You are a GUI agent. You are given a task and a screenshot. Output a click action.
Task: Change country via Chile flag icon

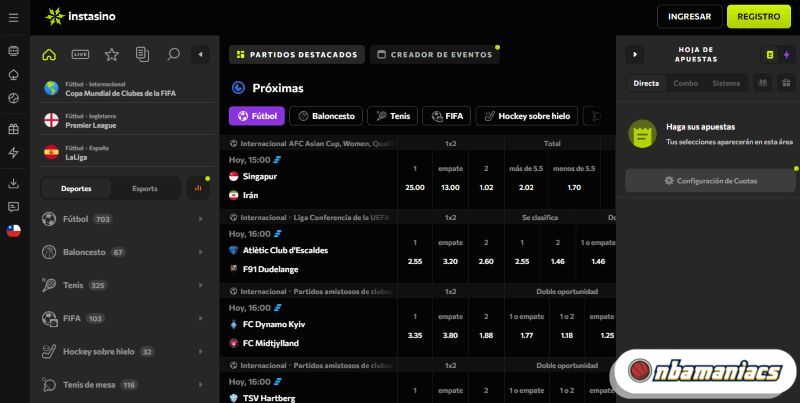(x=14, y=231)
